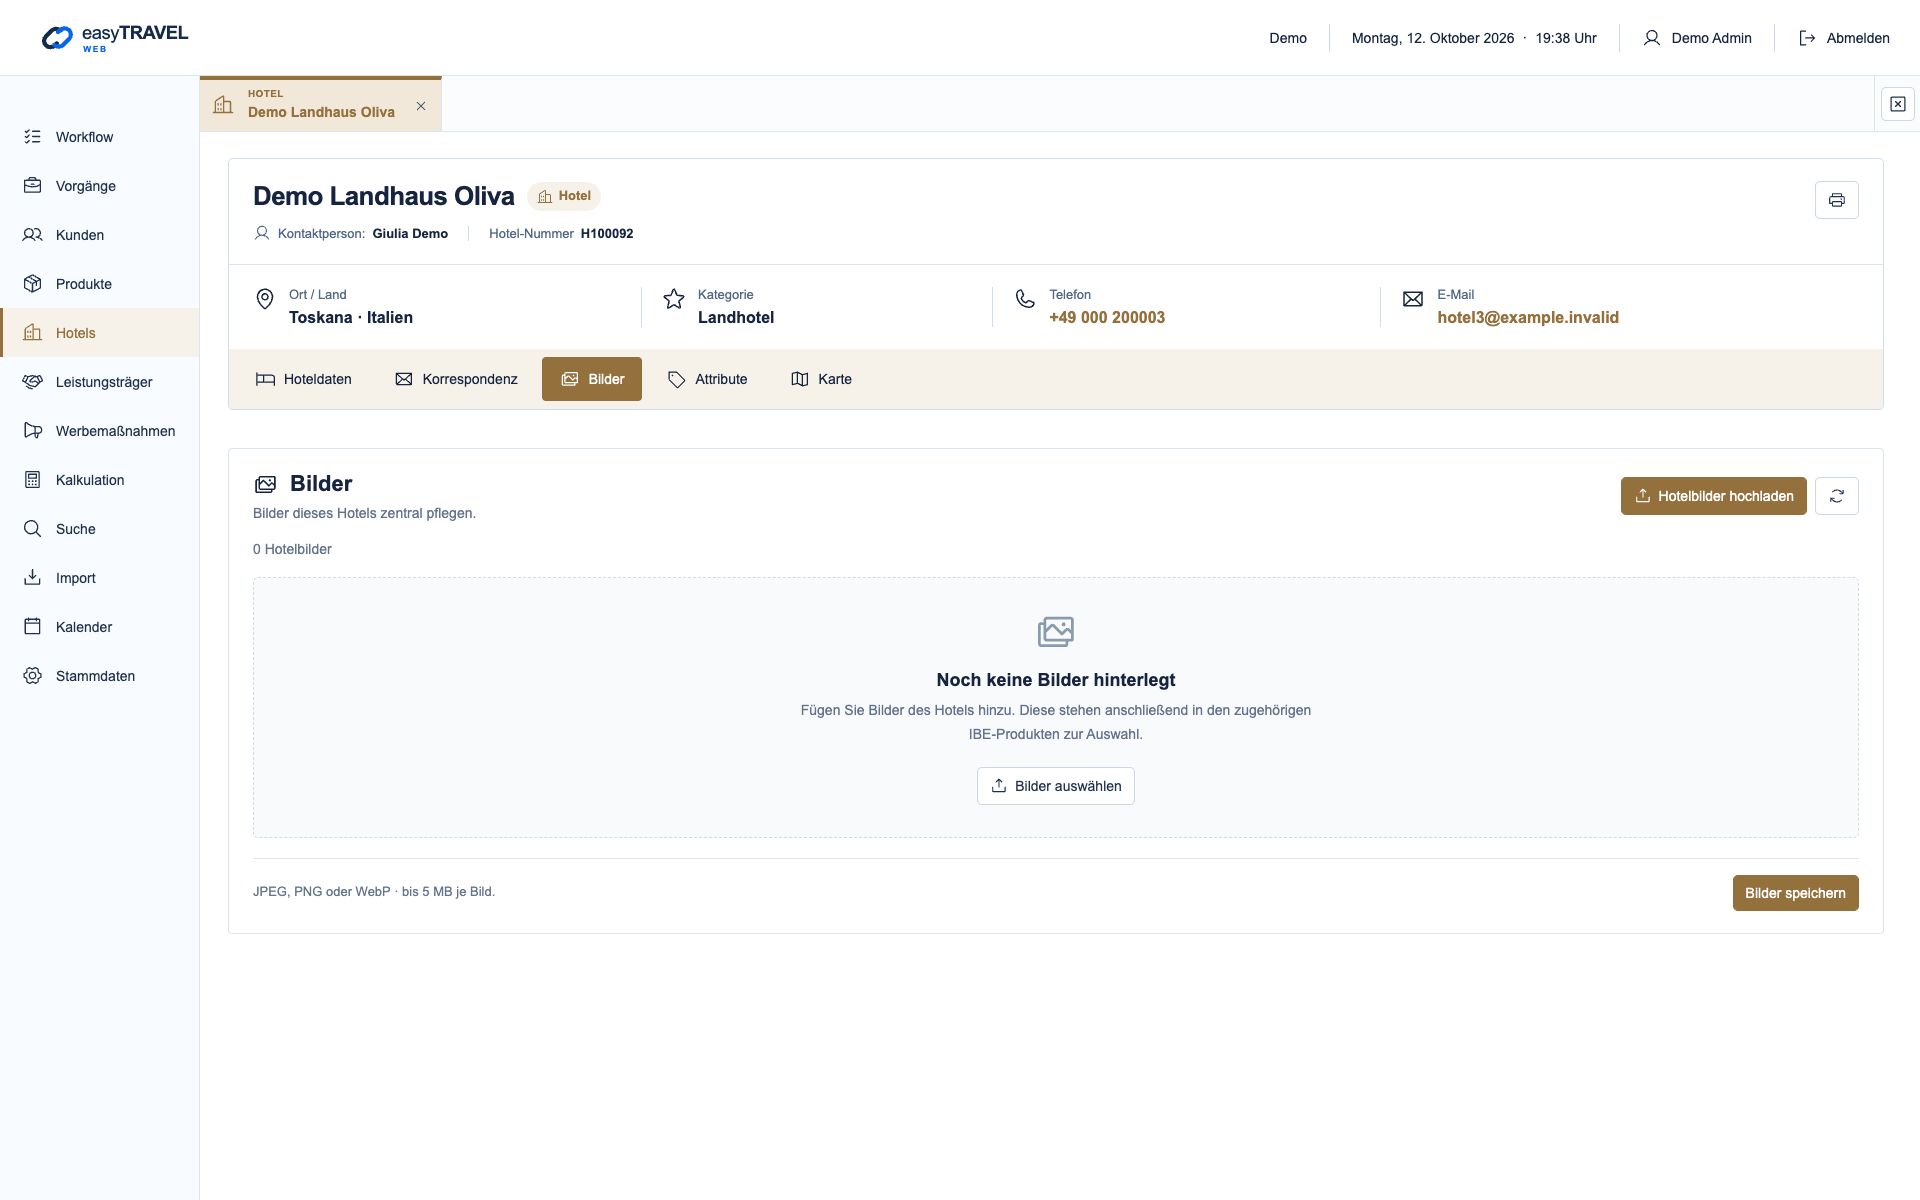Open the Attribute tab
This screenshot has height=1200, width=1920.
pos(708,379)
